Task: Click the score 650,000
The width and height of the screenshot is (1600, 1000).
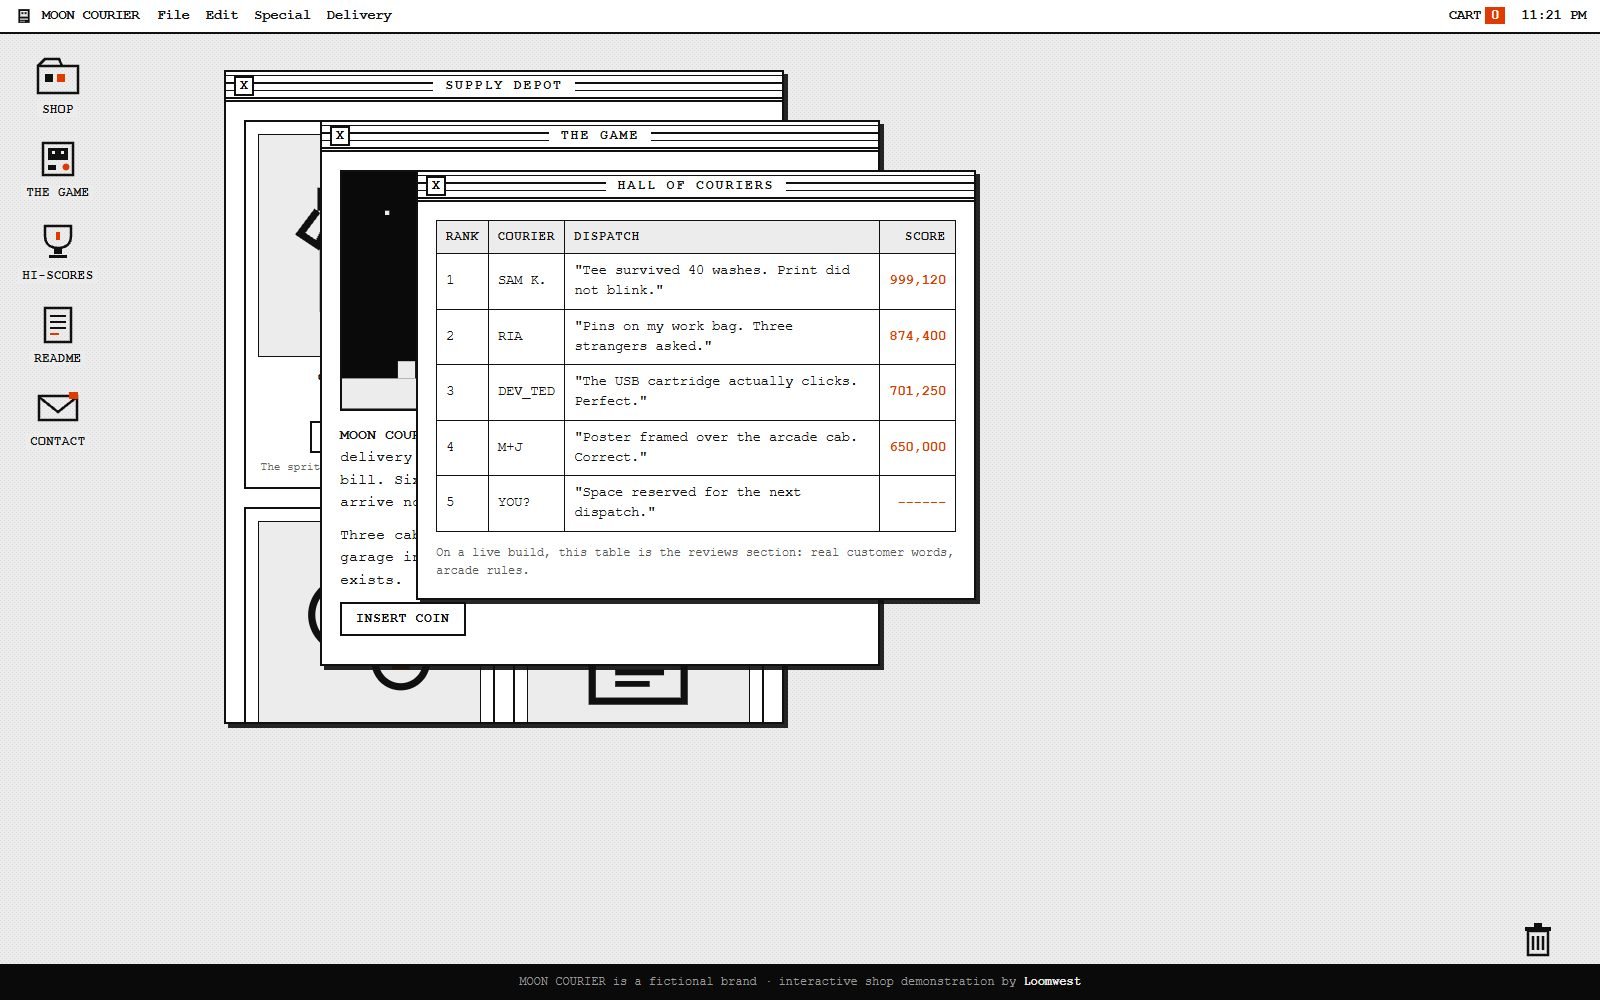Action: click(x=917, y=447)
